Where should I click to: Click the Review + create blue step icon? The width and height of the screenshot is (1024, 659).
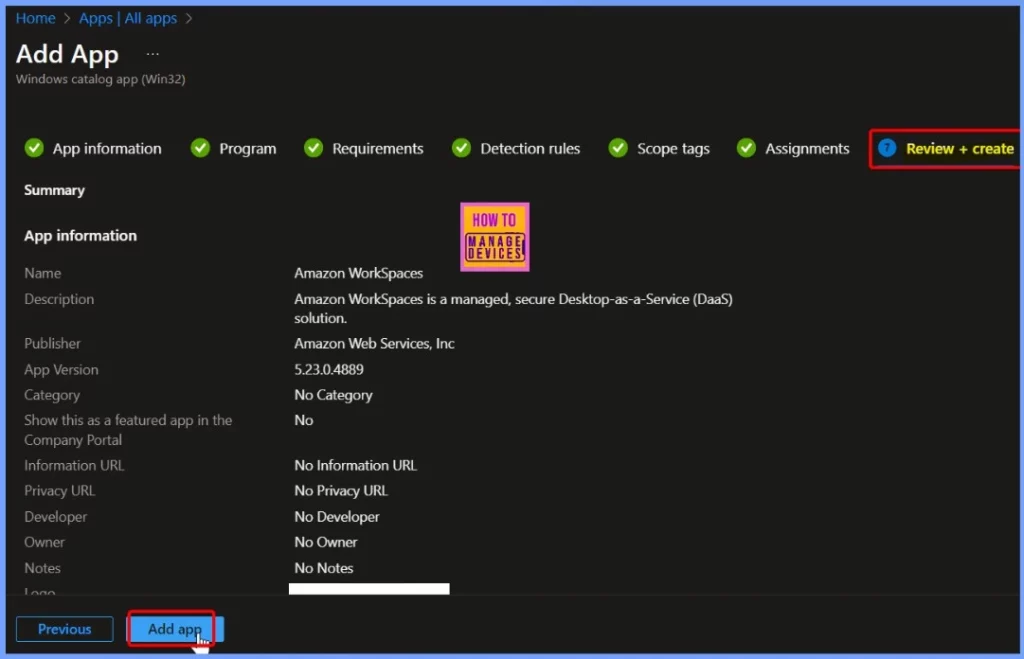(887, 148)
